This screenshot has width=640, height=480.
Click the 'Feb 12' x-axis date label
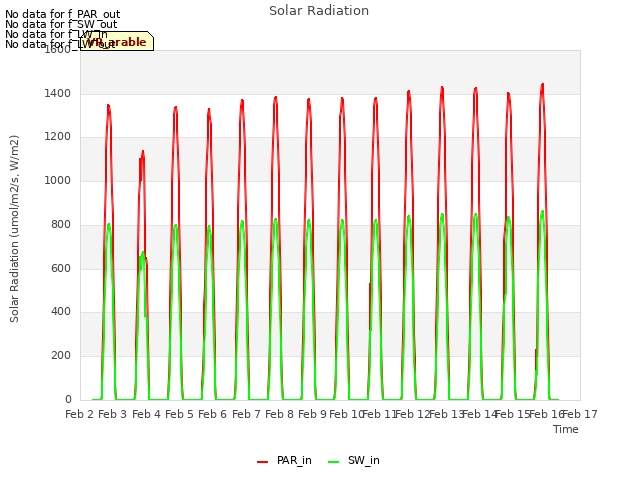coord(413,414)
